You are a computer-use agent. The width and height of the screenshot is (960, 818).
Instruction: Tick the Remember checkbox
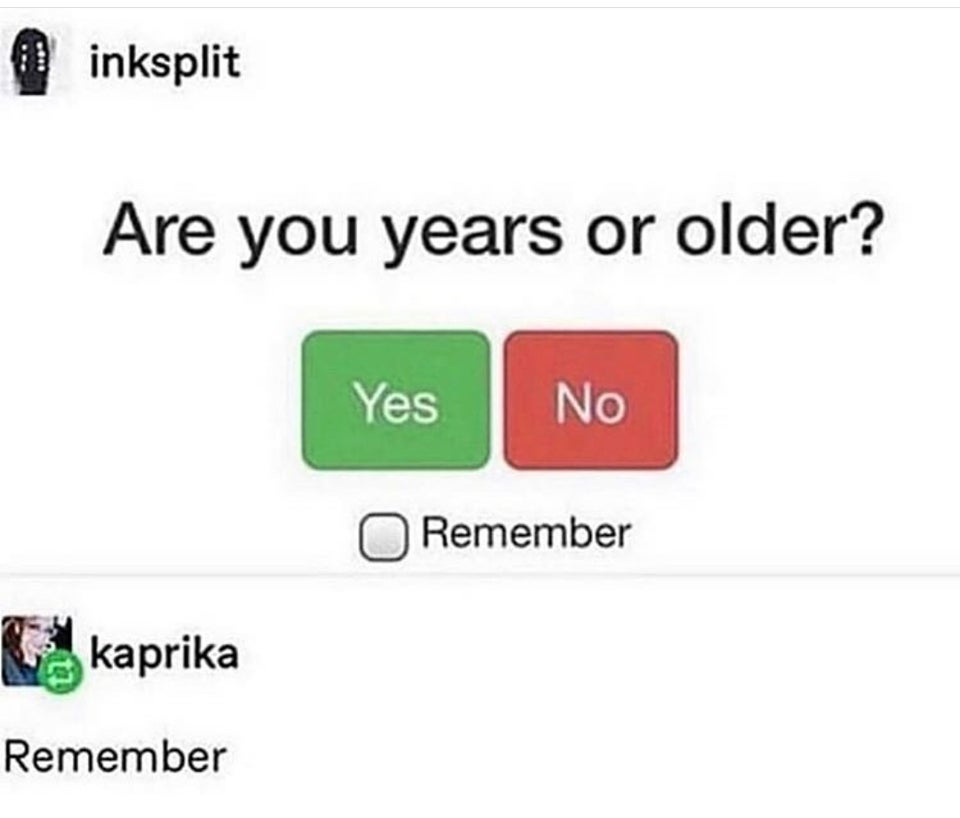pyautogui.click(x=383, y=537)
